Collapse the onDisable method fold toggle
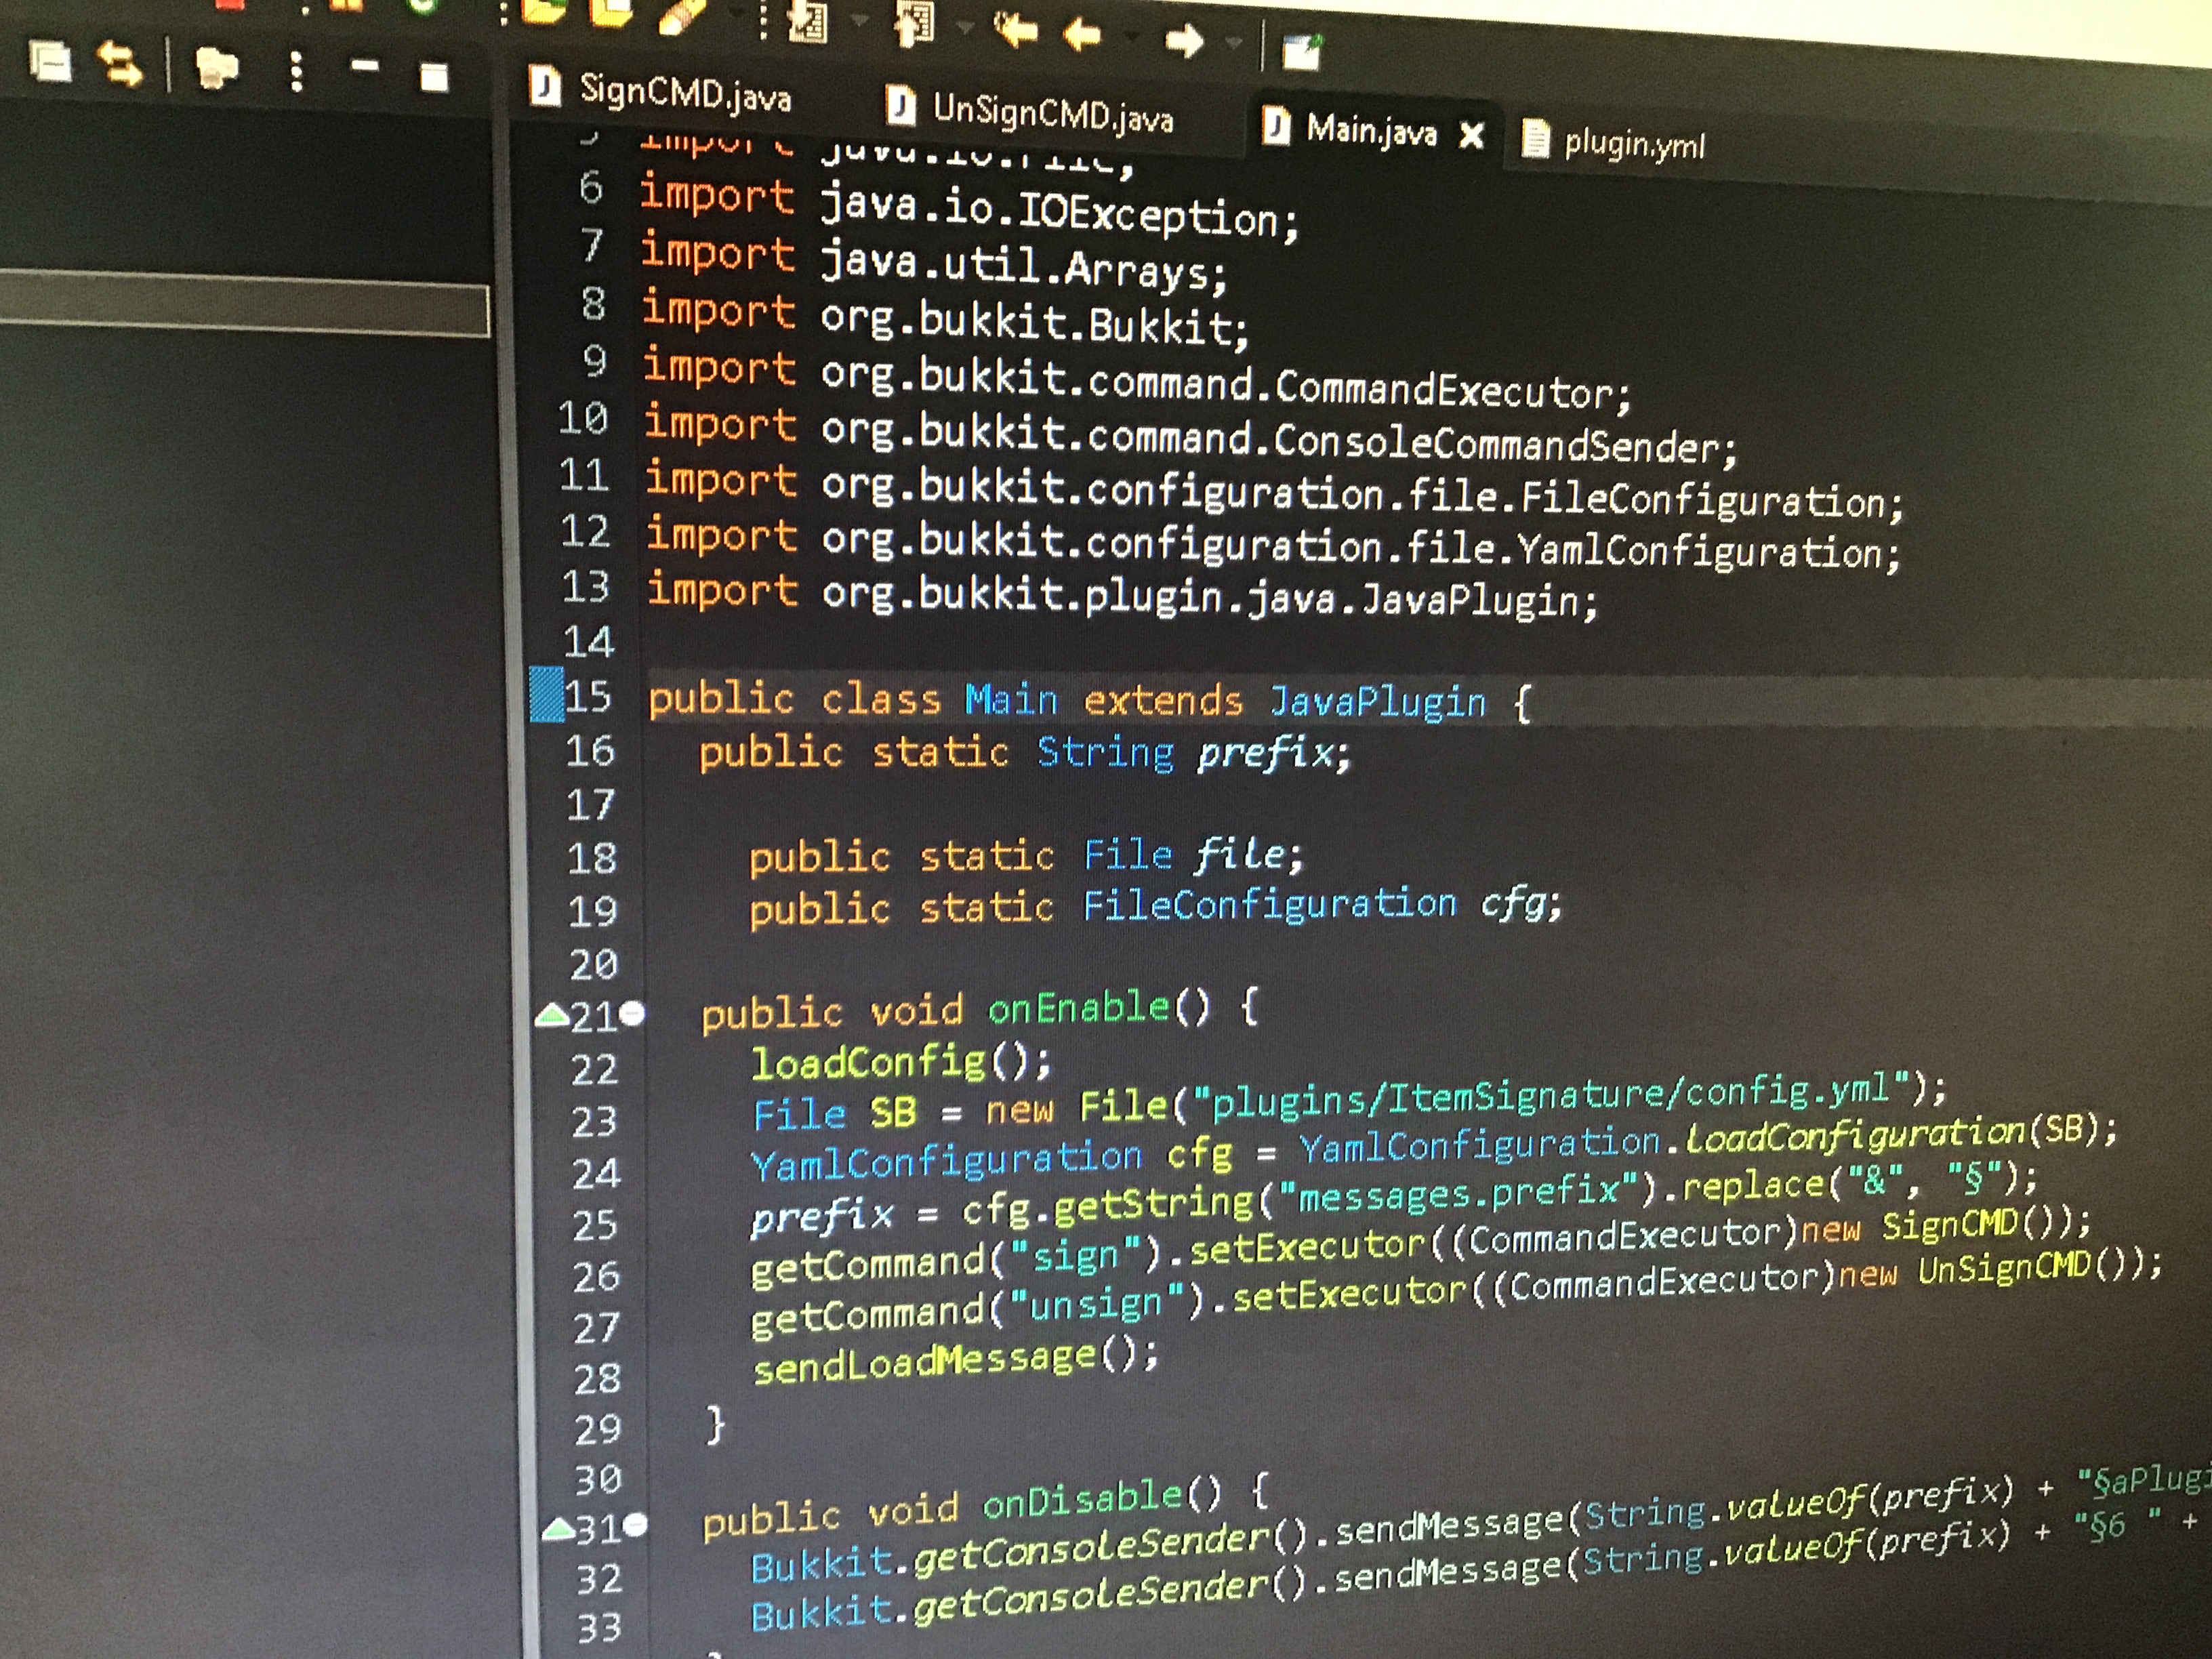This screenshot has height=1659, width=2212. tap(636, 1525)
